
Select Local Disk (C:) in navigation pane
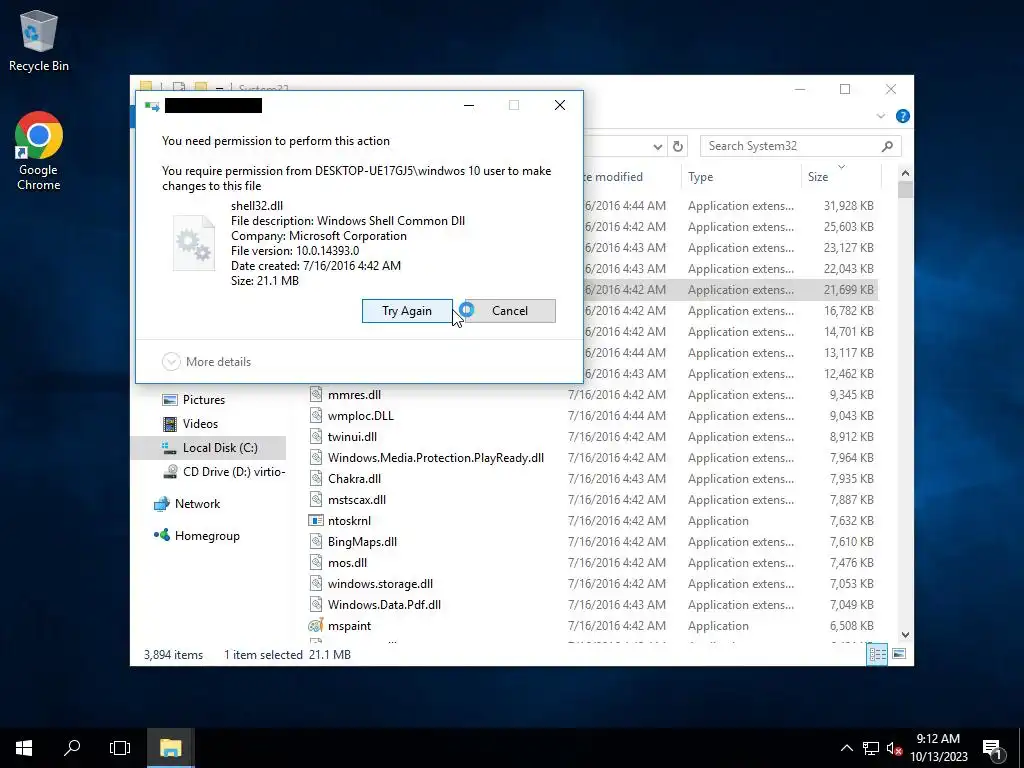(x=208, y=448)
